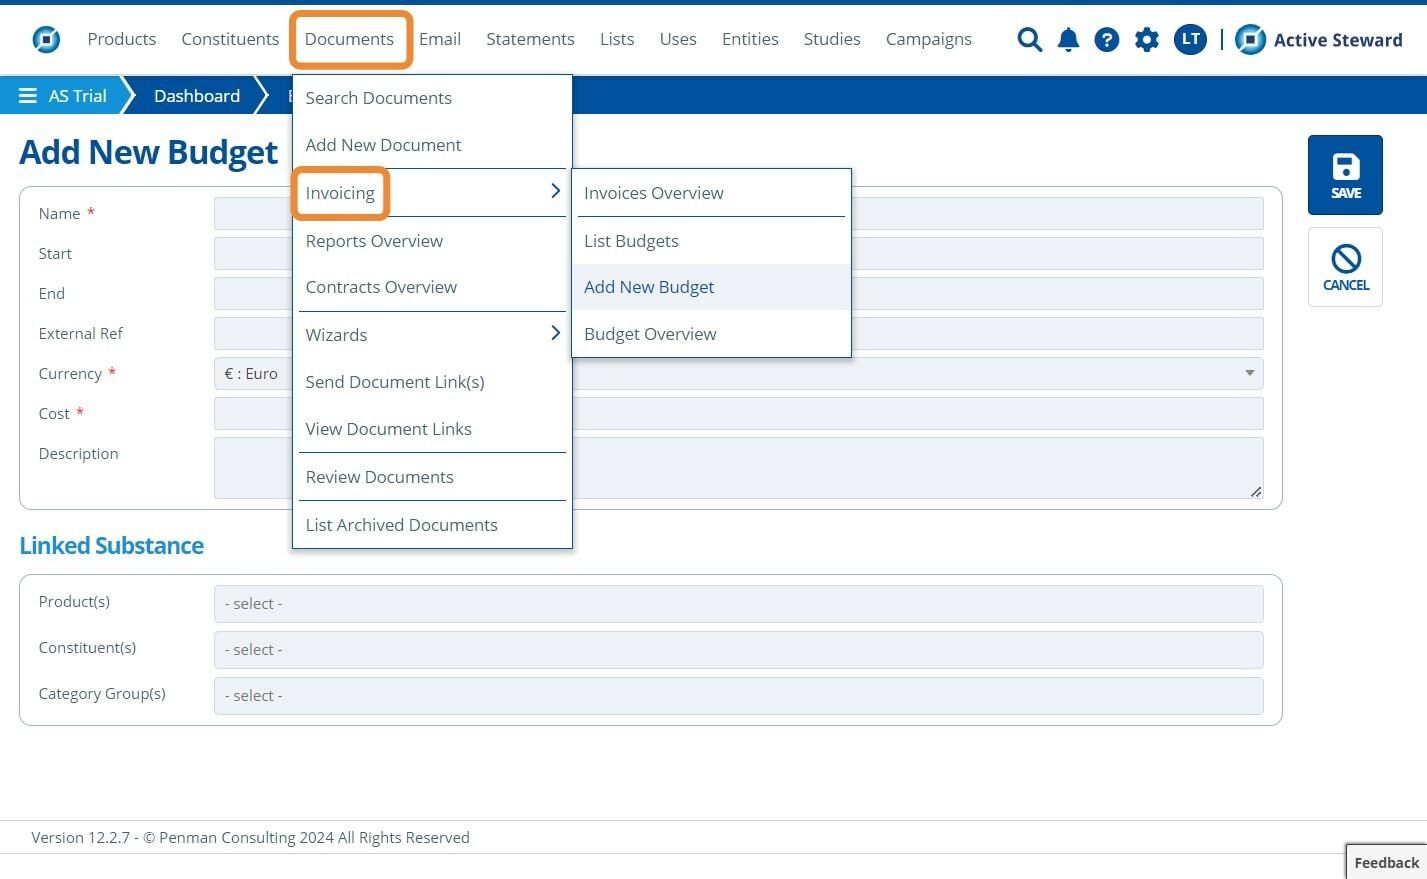Open the Email menu
1427x879 pixels.
440,39
